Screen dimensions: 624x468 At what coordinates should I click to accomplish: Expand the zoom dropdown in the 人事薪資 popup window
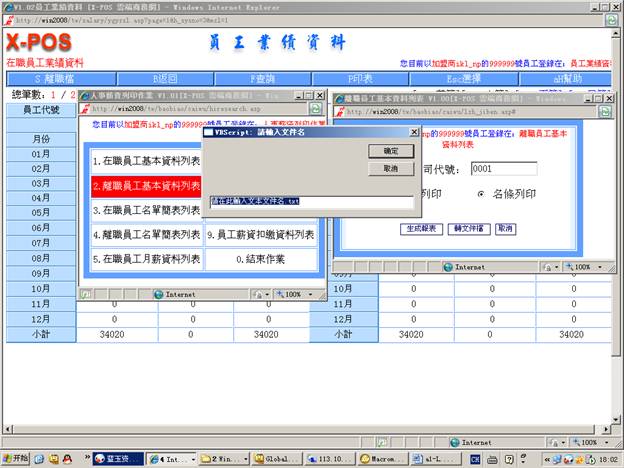pos(295,294)
